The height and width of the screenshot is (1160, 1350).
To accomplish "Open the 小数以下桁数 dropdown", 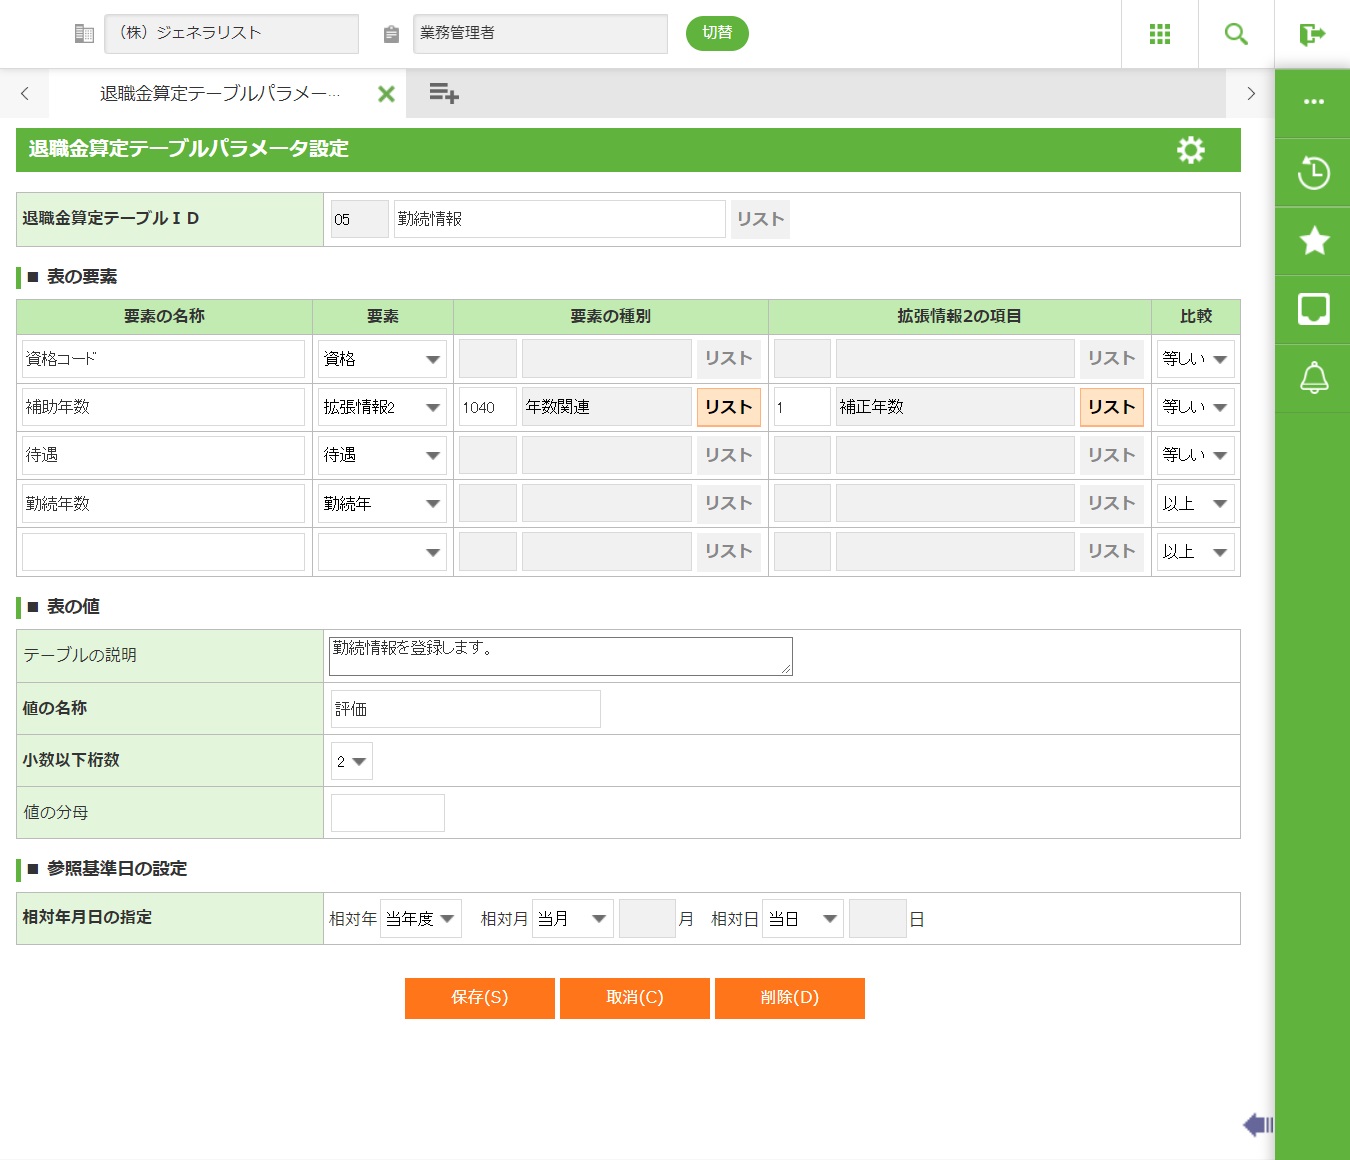I will [x=352, y=762].
